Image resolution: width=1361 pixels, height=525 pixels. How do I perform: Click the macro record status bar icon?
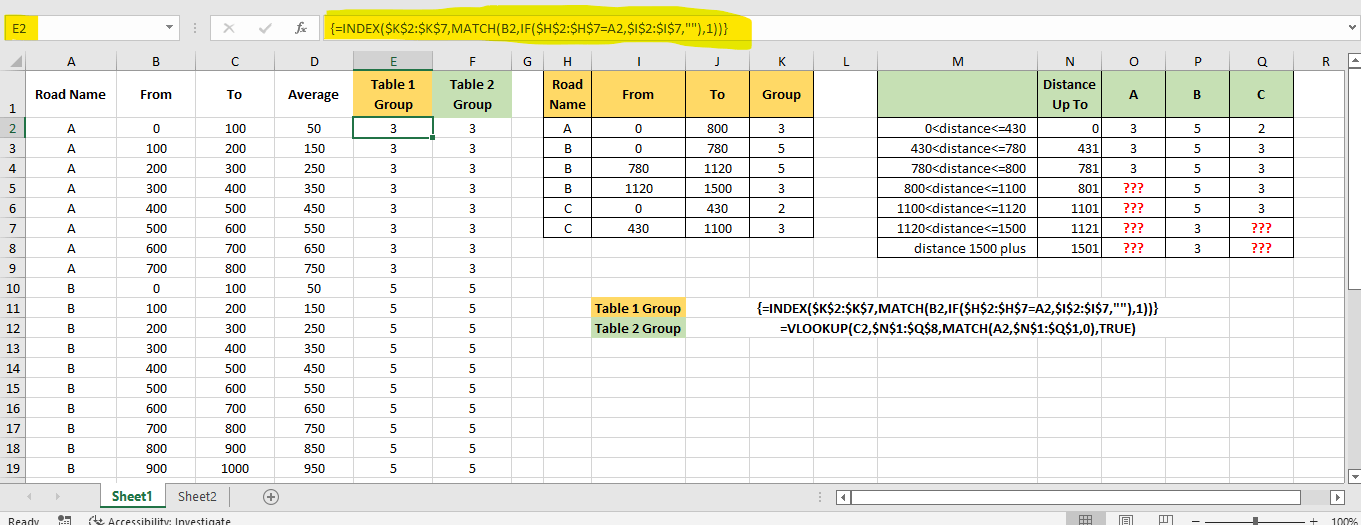[65, 520]
